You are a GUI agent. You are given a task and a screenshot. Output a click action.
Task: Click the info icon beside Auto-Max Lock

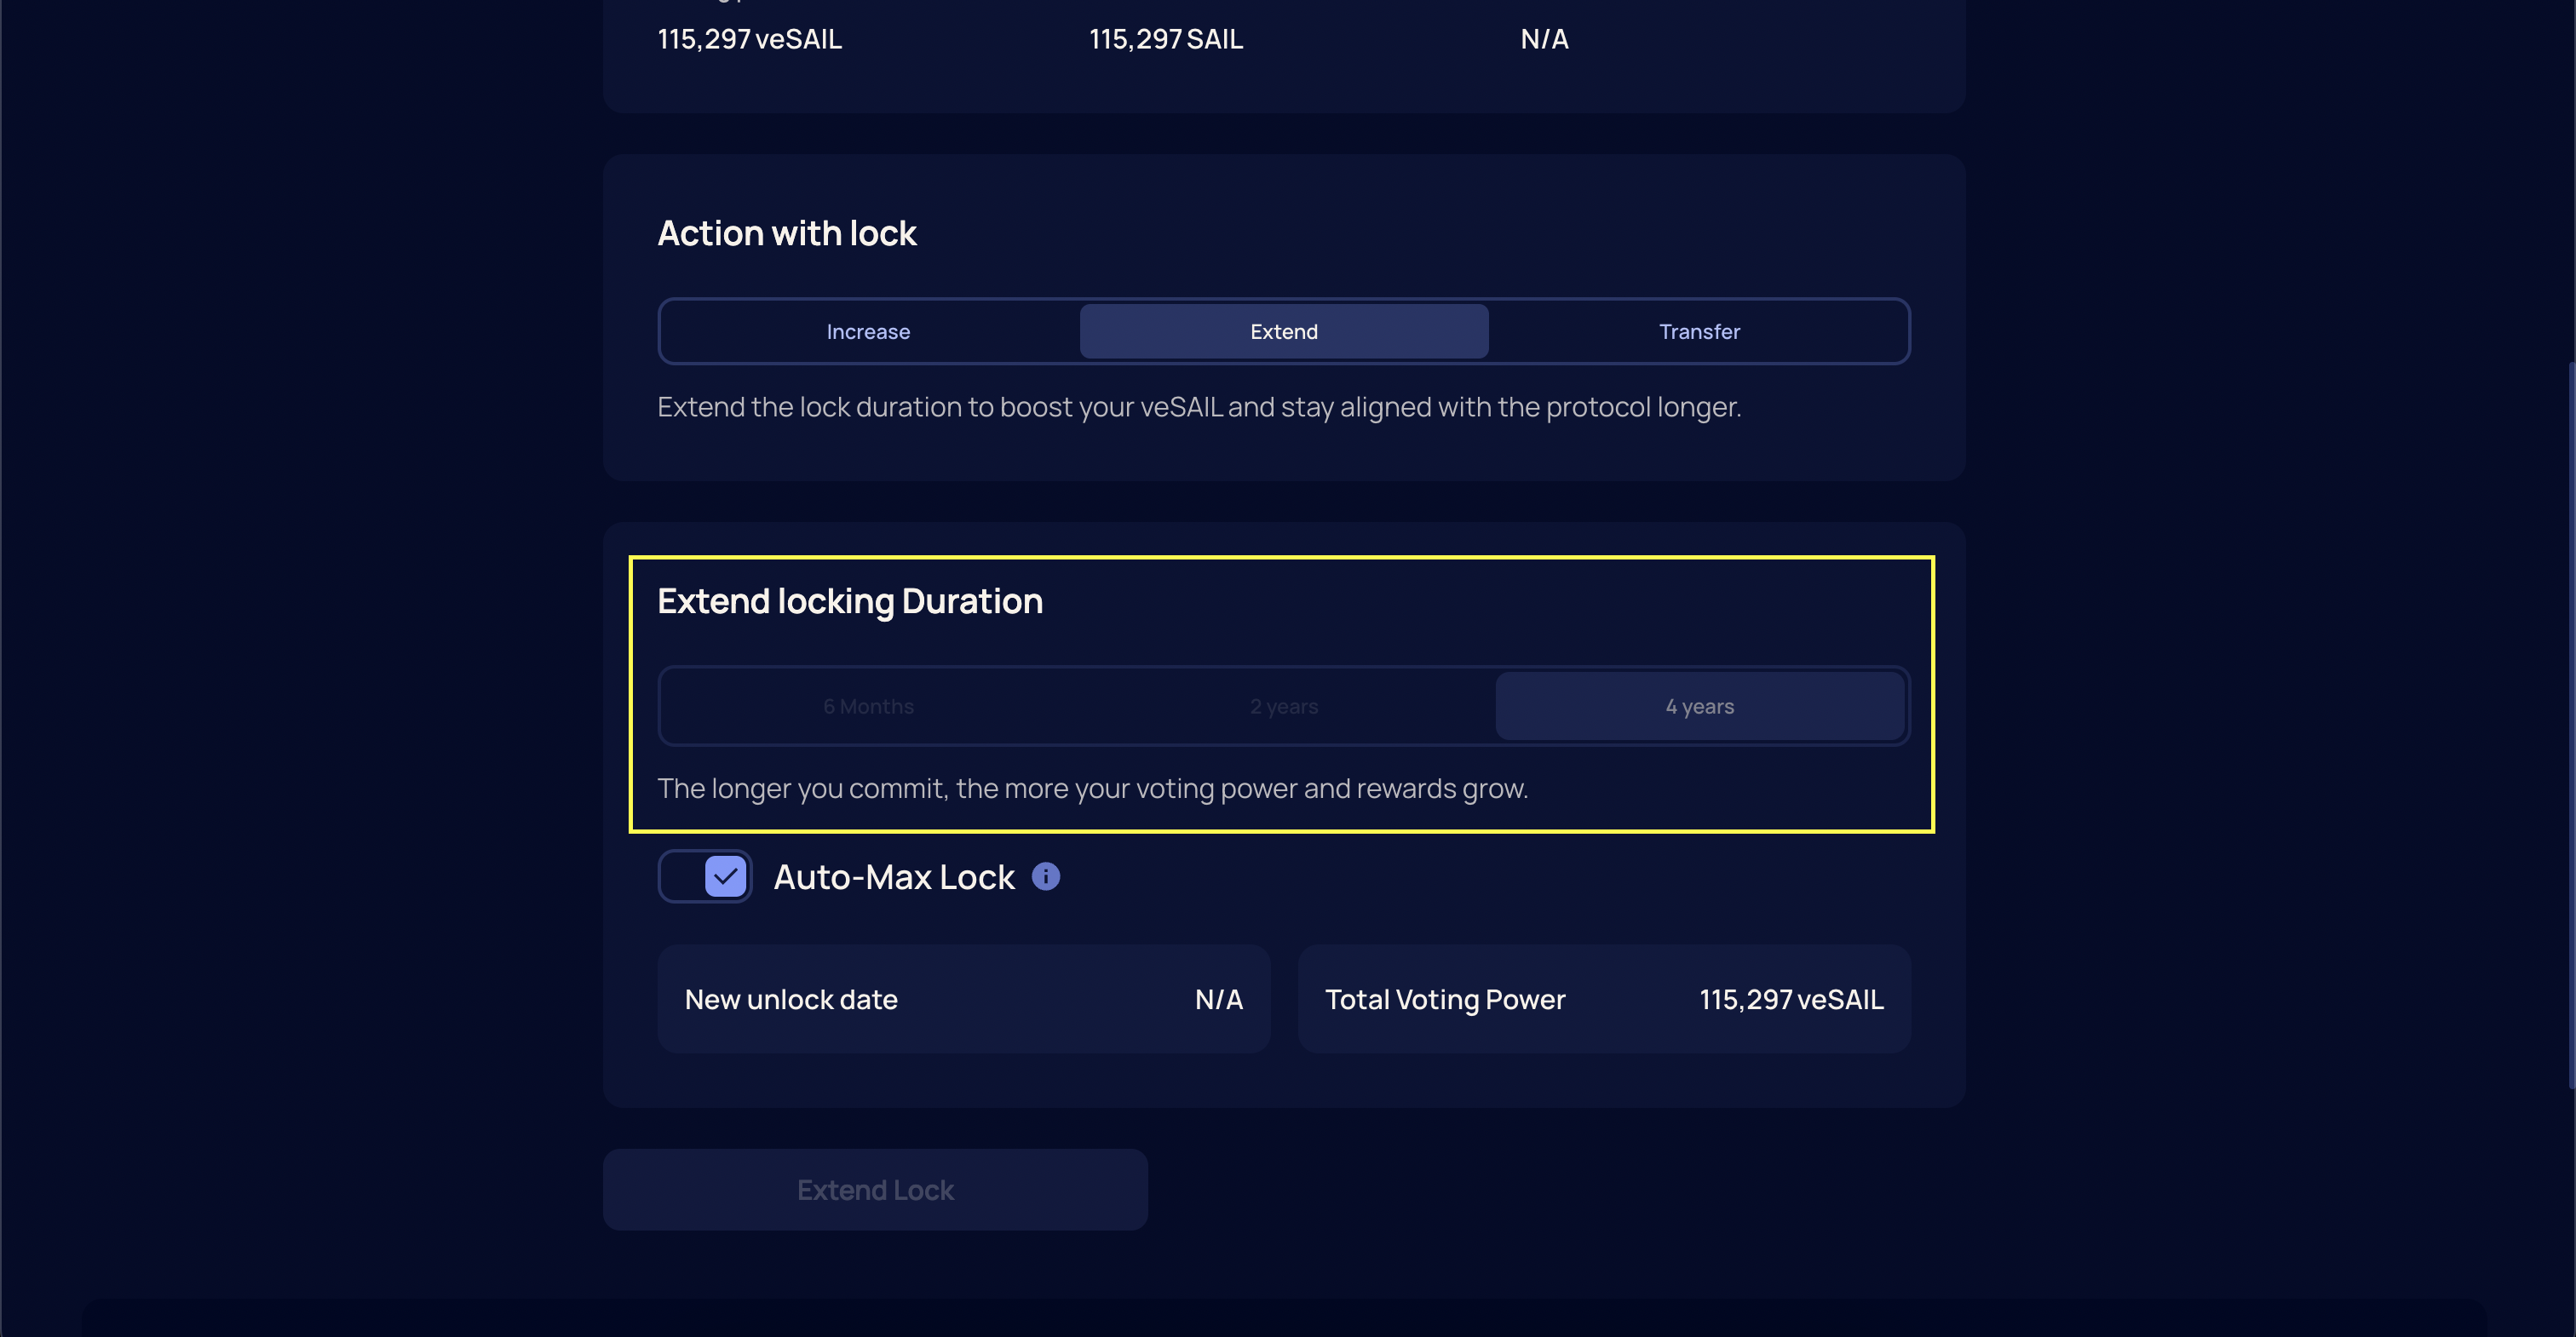pos(1045,876)
